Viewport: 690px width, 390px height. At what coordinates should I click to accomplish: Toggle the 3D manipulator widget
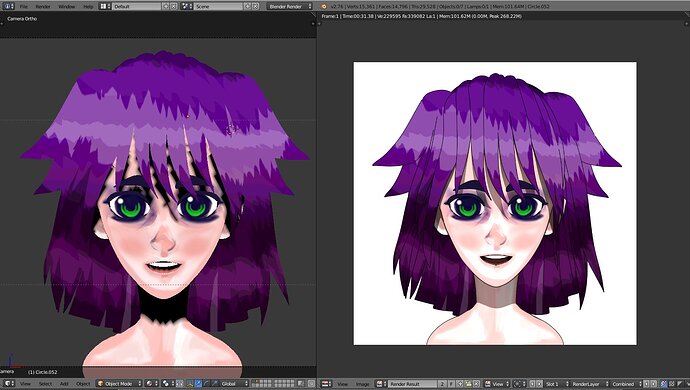(190, 384)
